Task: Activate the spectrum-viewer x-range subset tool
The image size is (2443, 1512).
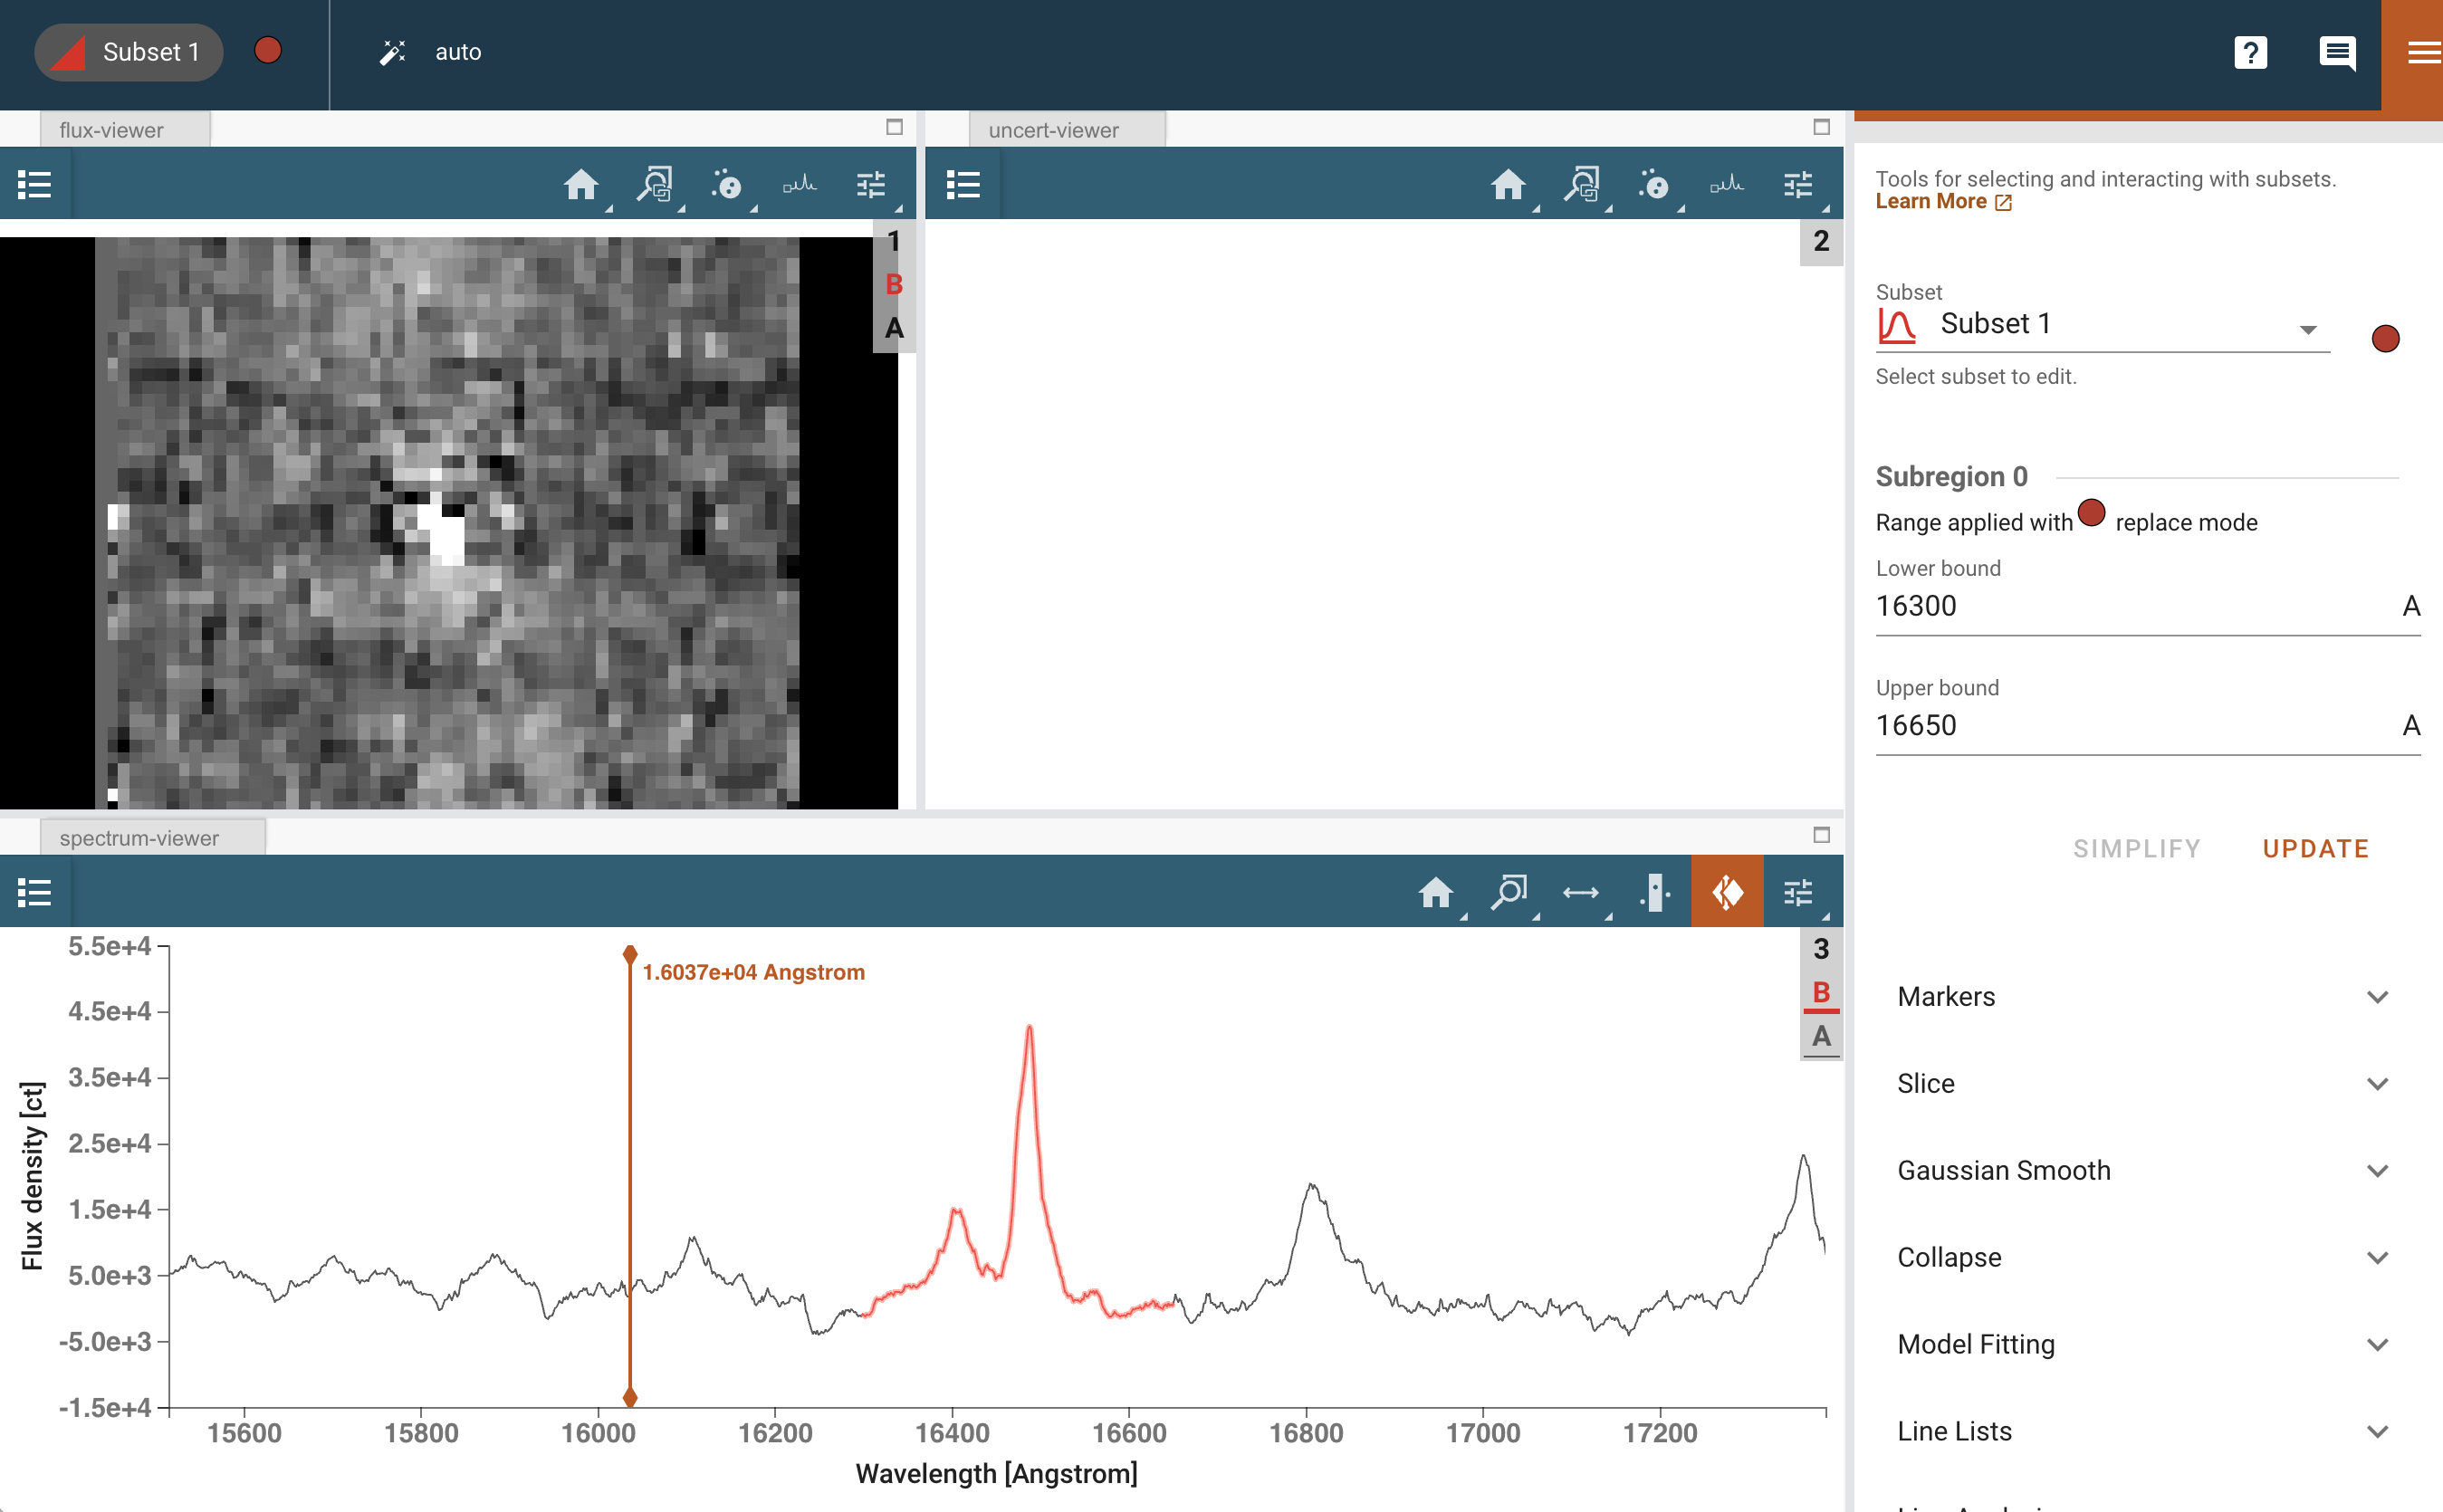Action: pyautogui.click(x=1654, y=892)
